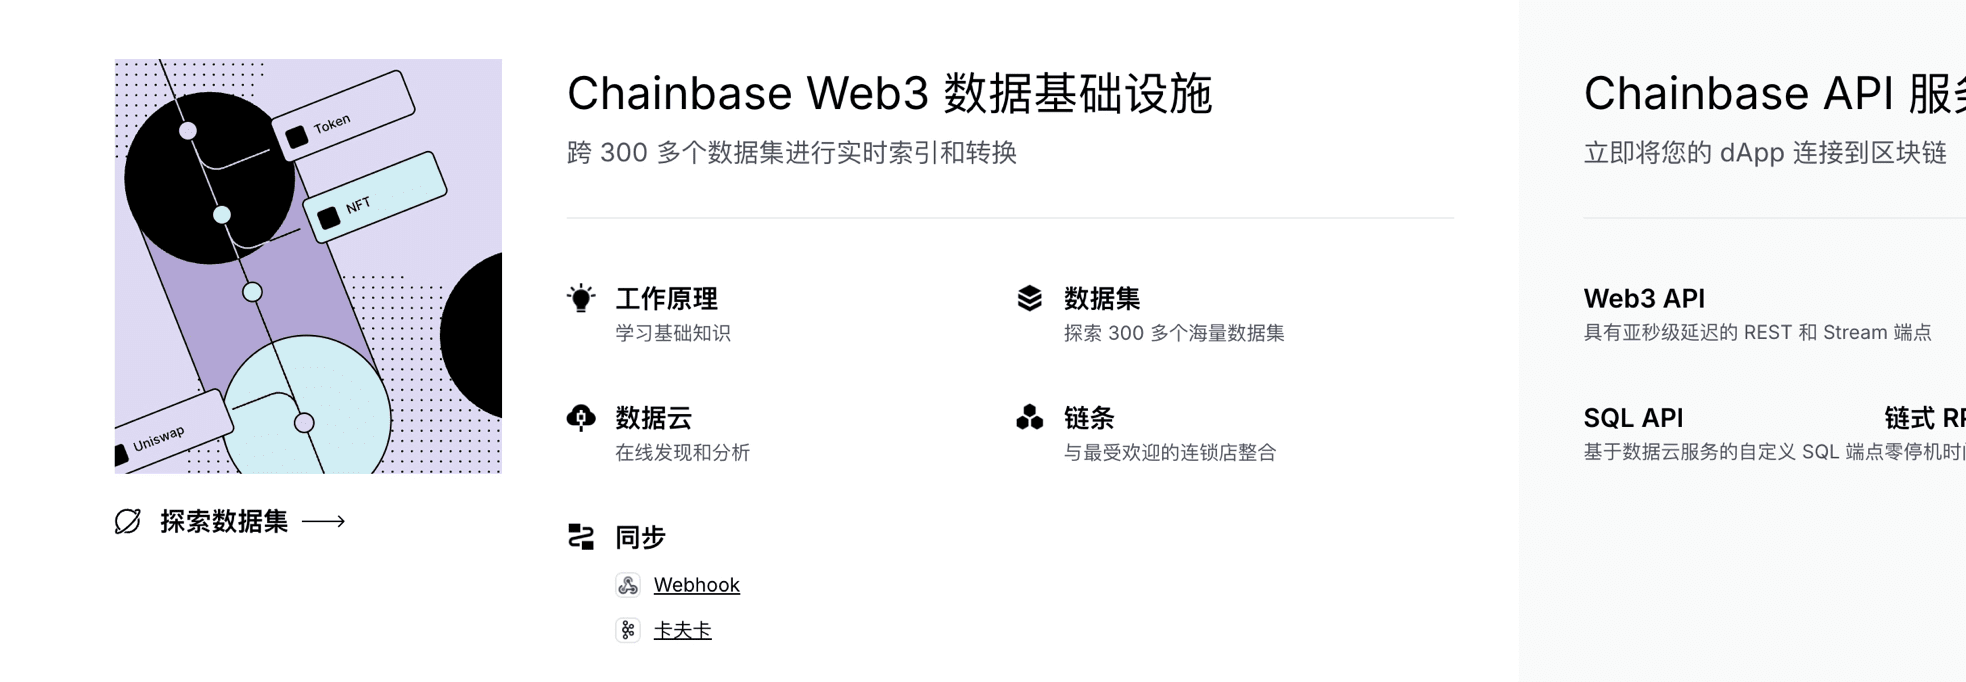Click the Token and NFT illustration thumbnail
Viewport: 1966px width, 682px height.
click(x=308, y=266)
